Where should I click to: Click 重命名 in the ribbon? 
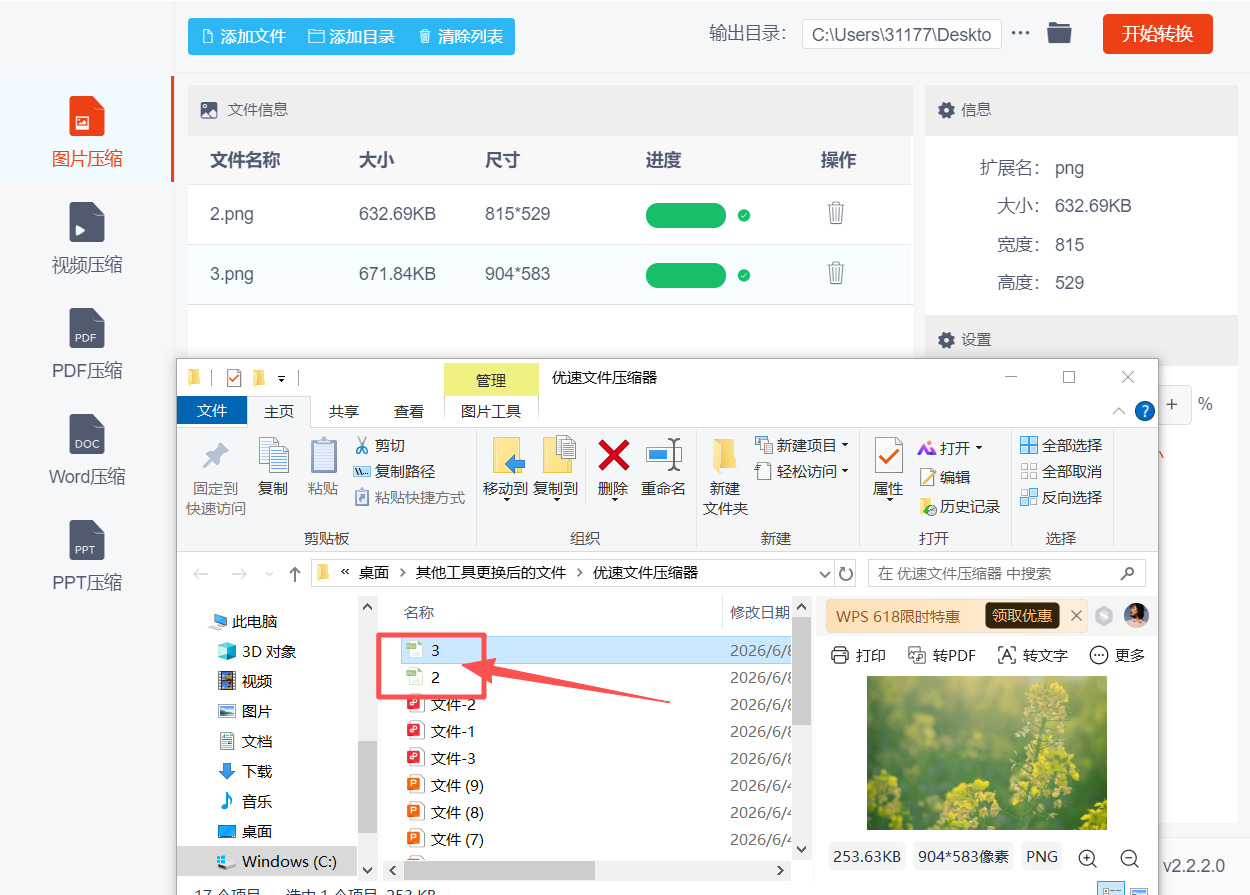point(663,467)
